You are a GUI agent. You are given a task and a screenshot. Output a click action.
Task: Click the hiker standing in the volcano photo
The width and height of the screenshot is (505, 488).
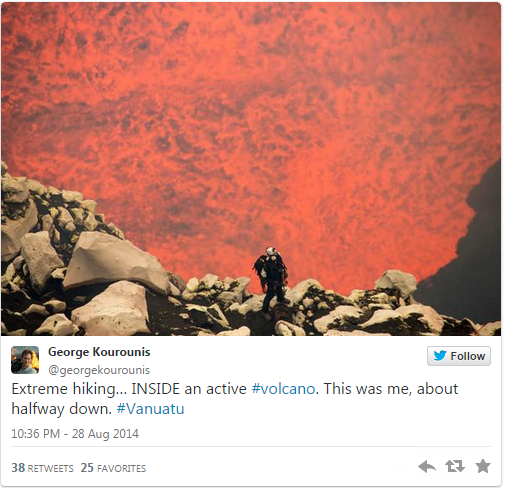pyautogui.click(x=272, y=279)
